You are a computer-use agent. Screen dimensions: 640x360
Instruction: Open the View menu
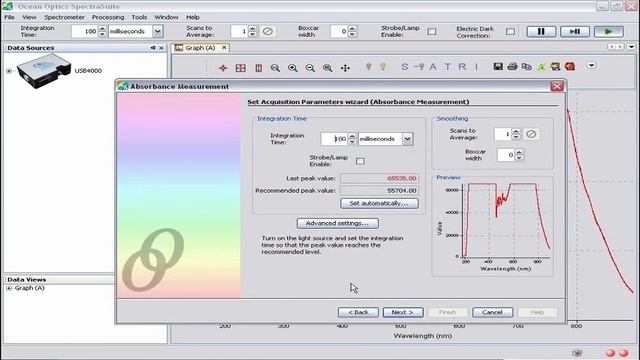tap(29, 17)
